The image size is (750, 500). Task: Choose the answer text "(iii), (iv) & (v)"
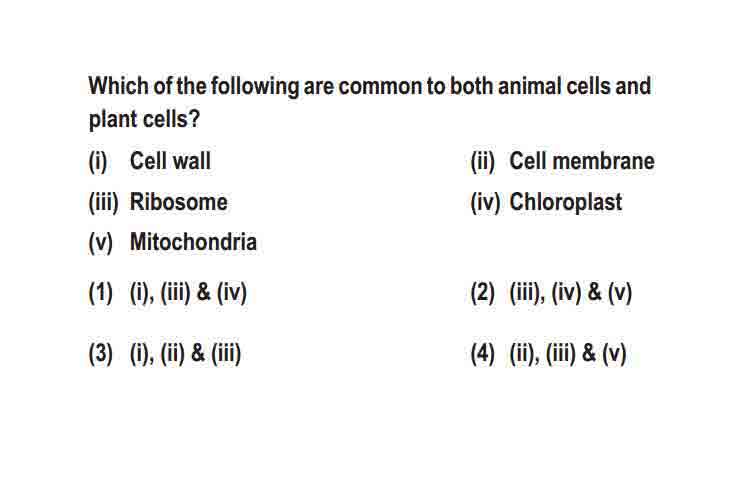pyautogui.click(x=571, y=292)
